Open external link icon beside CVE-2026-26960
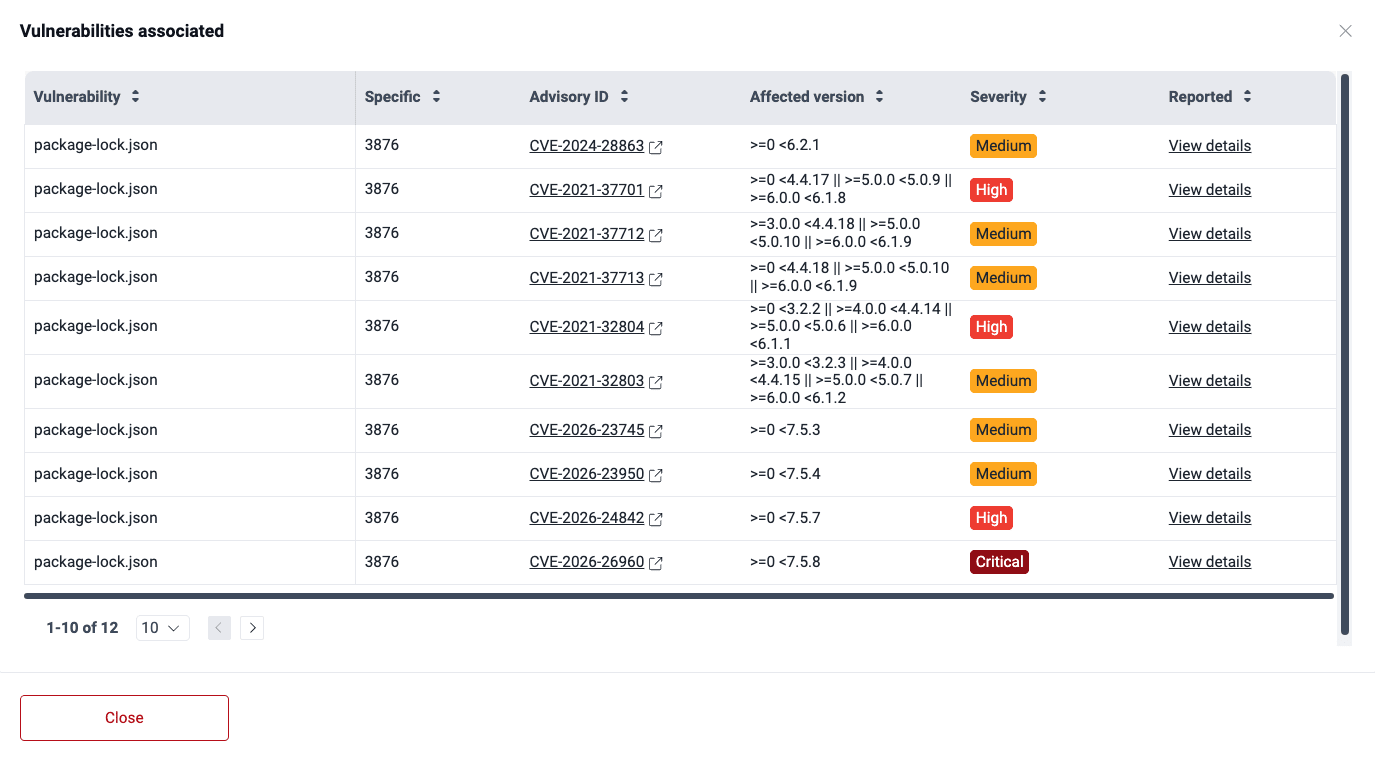 coord(656,563)
